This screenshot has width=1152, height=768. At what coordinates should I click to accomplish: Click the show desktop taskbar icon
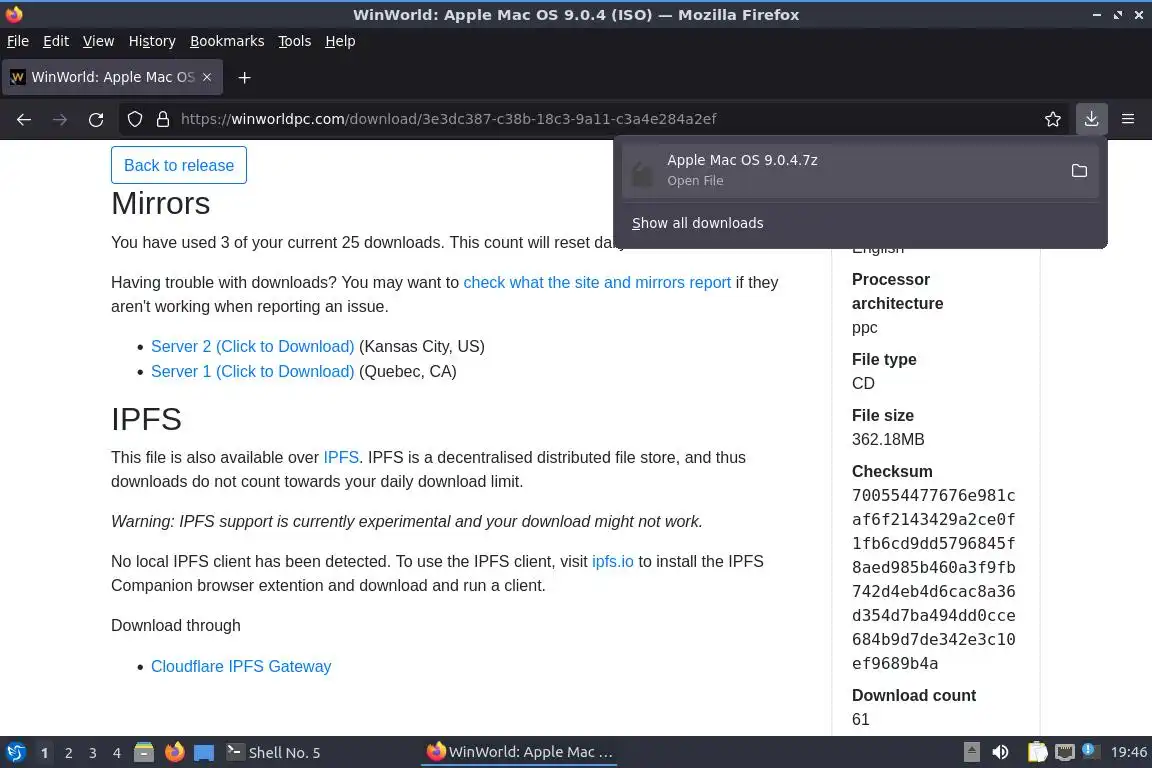click(x=204, y=753)
